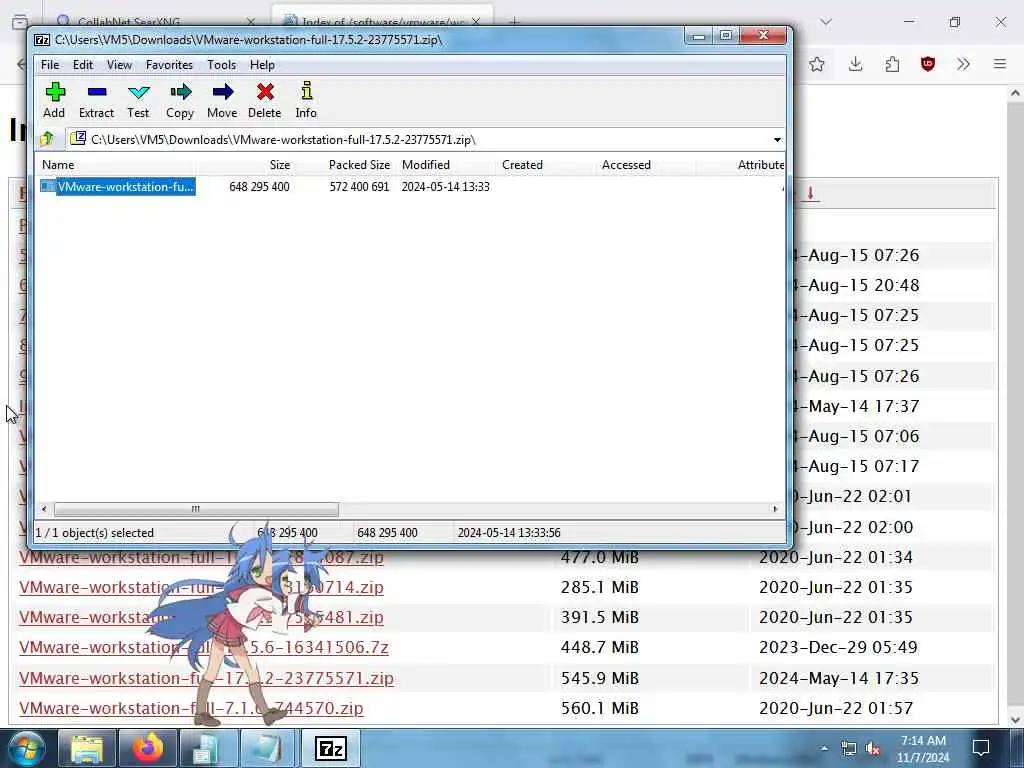Show more Firefox toolbar tools chevron
The height and width of the screenshot is (768, 1024).
tap(963, 64)
